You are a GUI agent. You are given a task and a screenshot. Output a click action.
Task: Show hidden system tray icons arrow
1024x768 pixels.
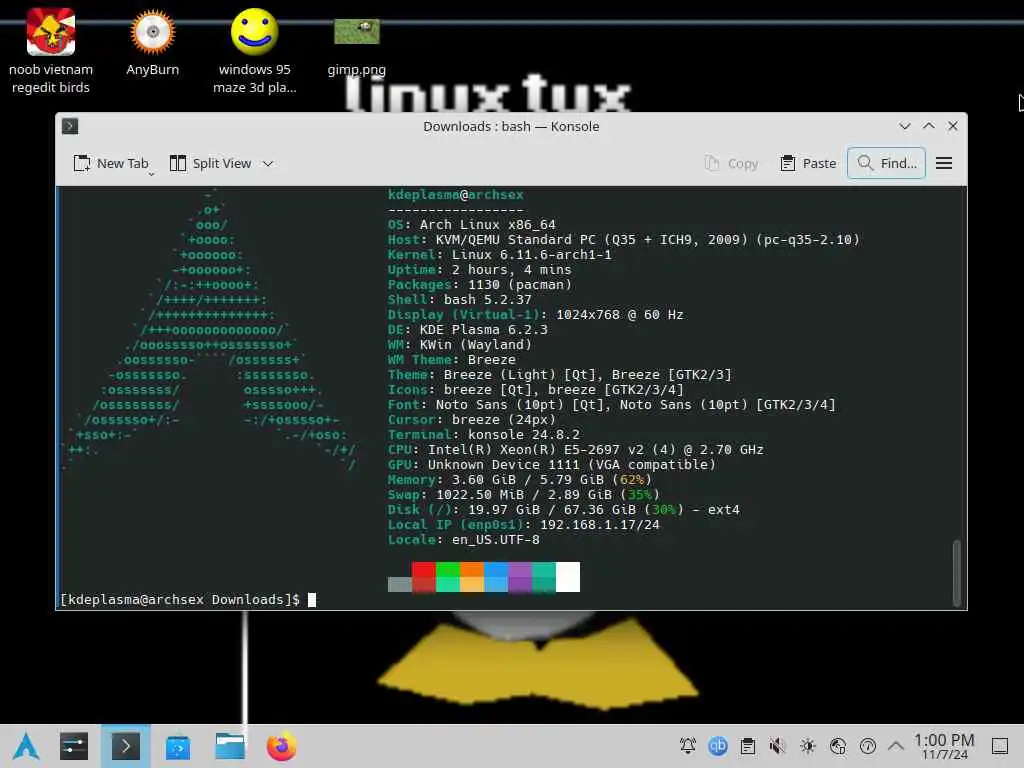896,746
